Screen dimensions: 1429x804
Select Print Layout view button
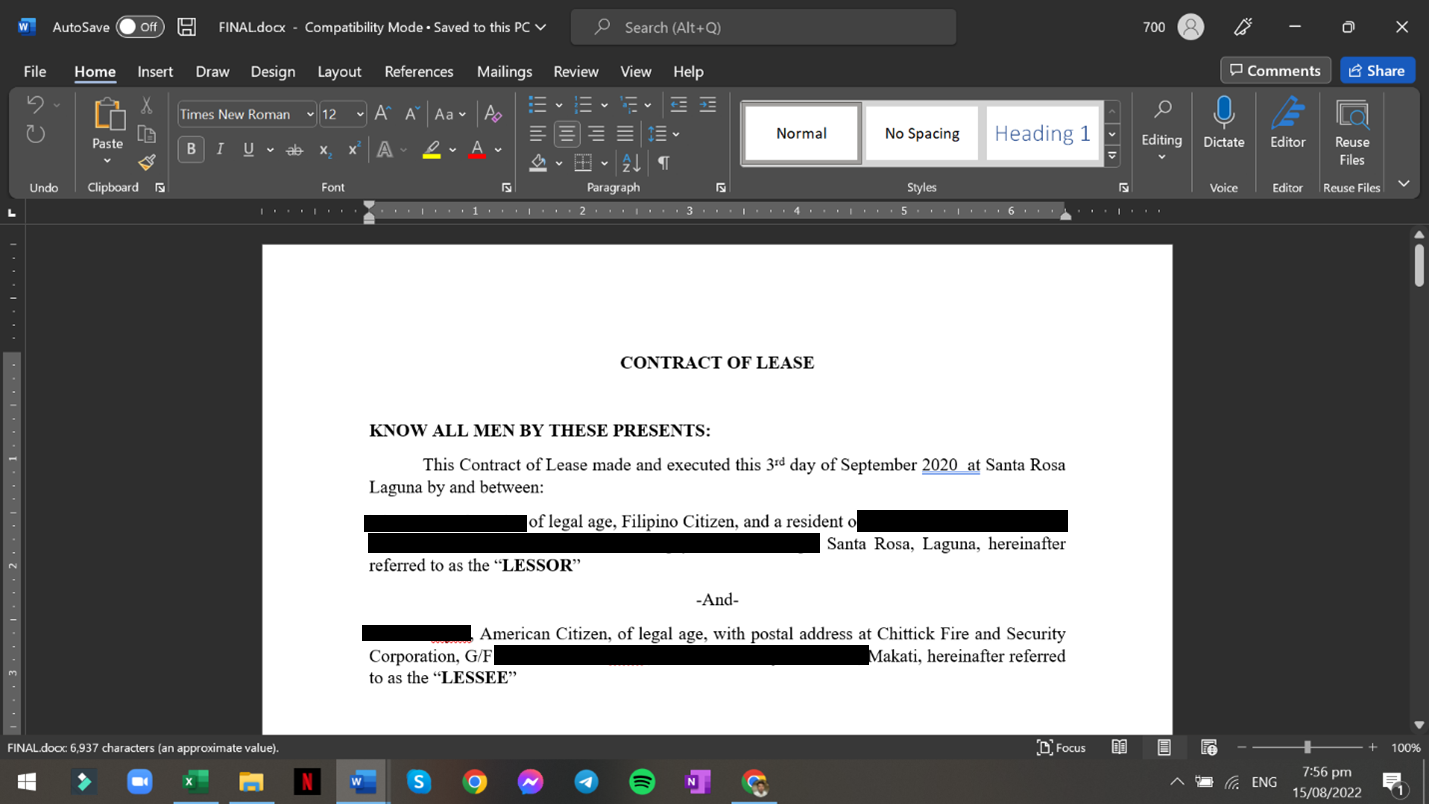point(1164,747)
